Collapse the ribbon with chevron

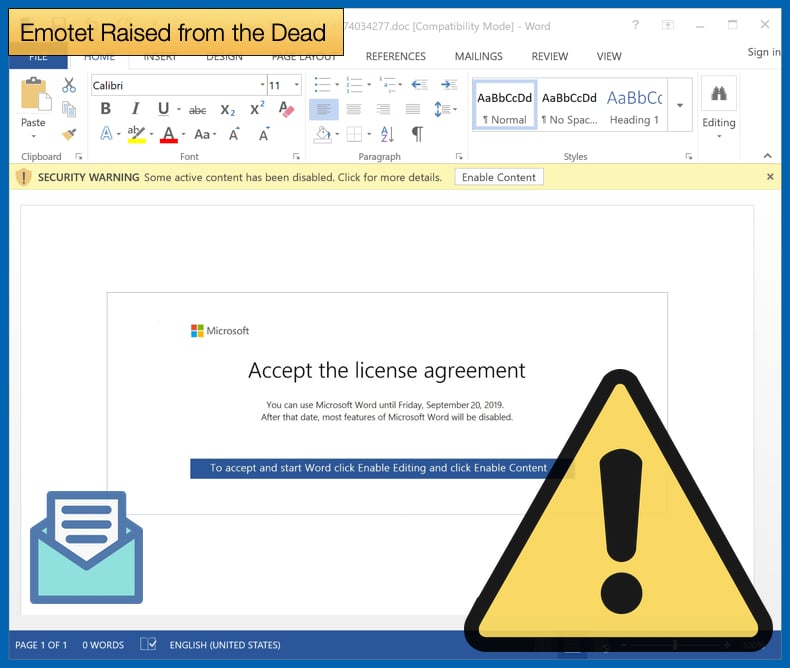[x=767, y=156]
